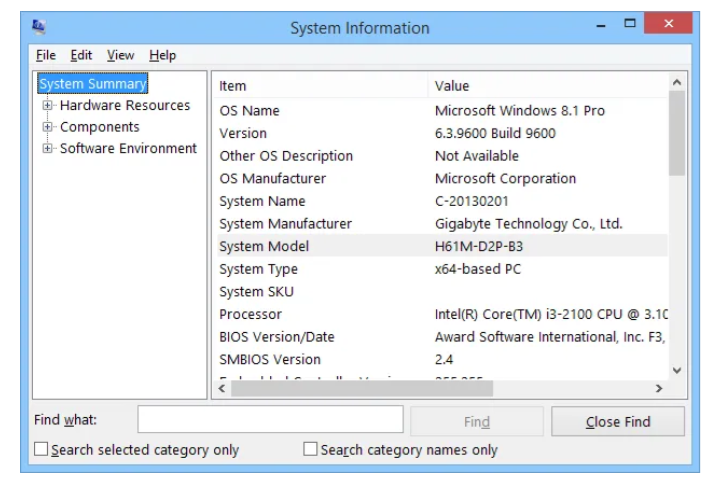Image resolution: width=720 pixels, height=479 pixels.
Task: Select the 6.3.9600 Build 9600 value
Action: (495, 133)
